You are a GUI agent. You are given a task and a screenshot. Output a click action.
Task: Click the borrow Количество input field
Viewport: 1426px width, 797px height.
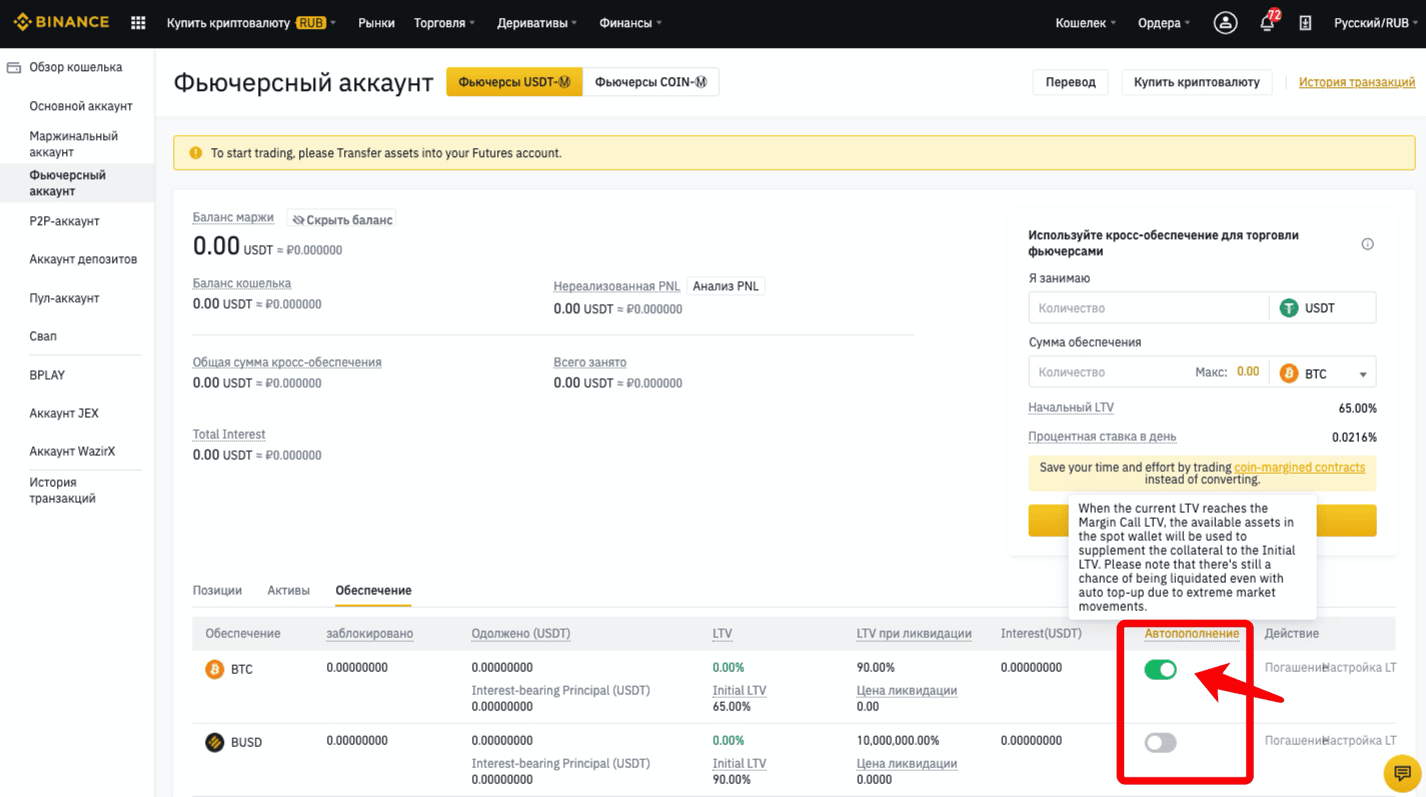coord(1148,308)
